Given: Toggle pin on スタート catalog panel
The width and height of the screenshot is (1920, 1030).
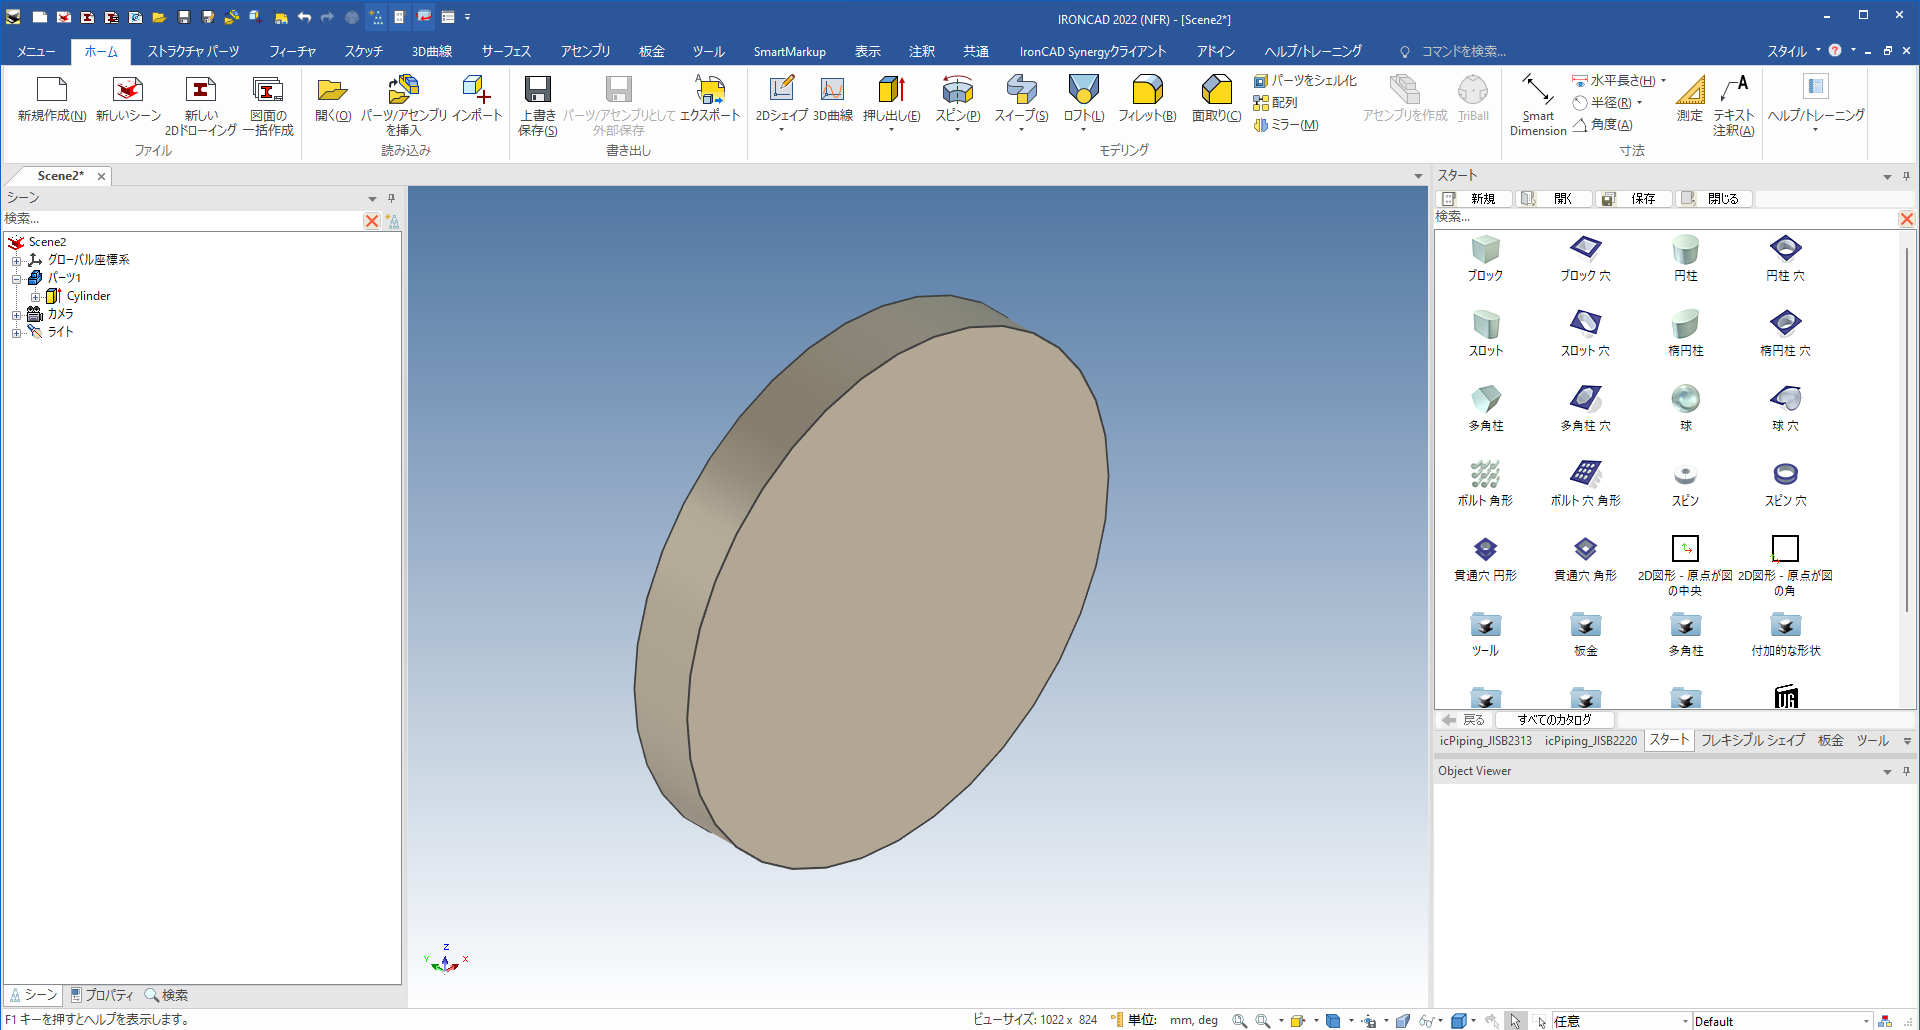Looking at the screenshot, I should coord(1906,176).
